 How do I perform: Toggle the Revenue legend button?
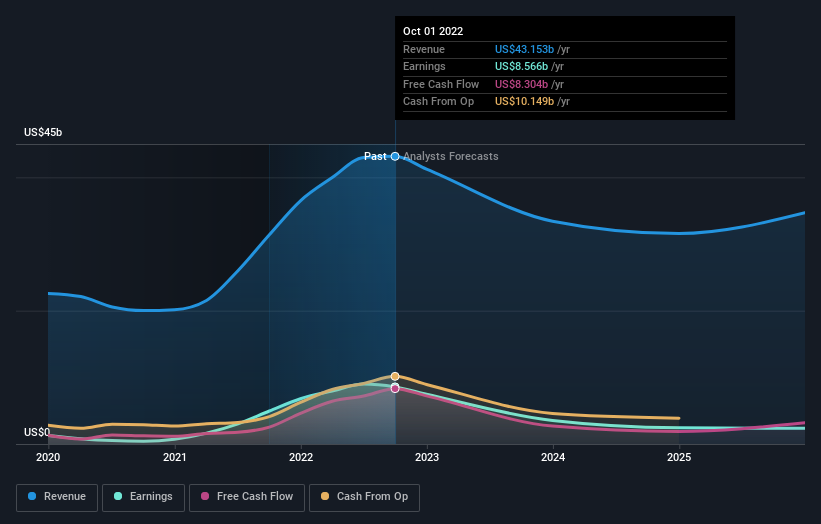[x=57, y=497]
